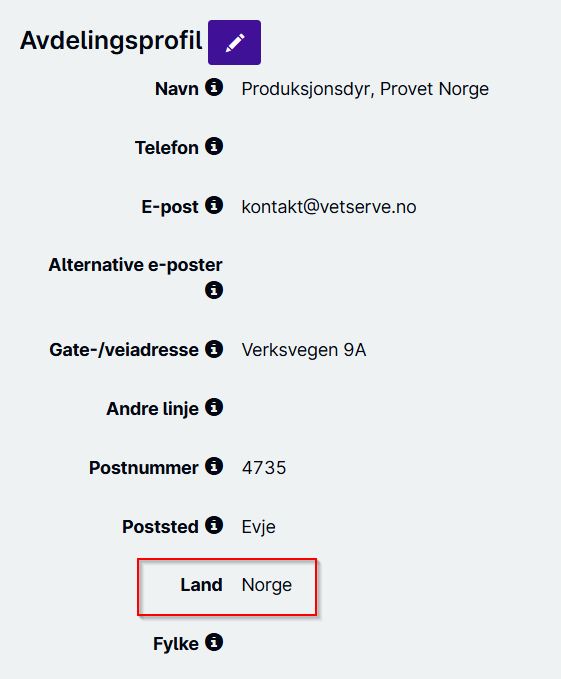Click the info icon next to E-post
The height and width of the screenshot is (679, 561).
pyautogui.click(x=214, y=205)
